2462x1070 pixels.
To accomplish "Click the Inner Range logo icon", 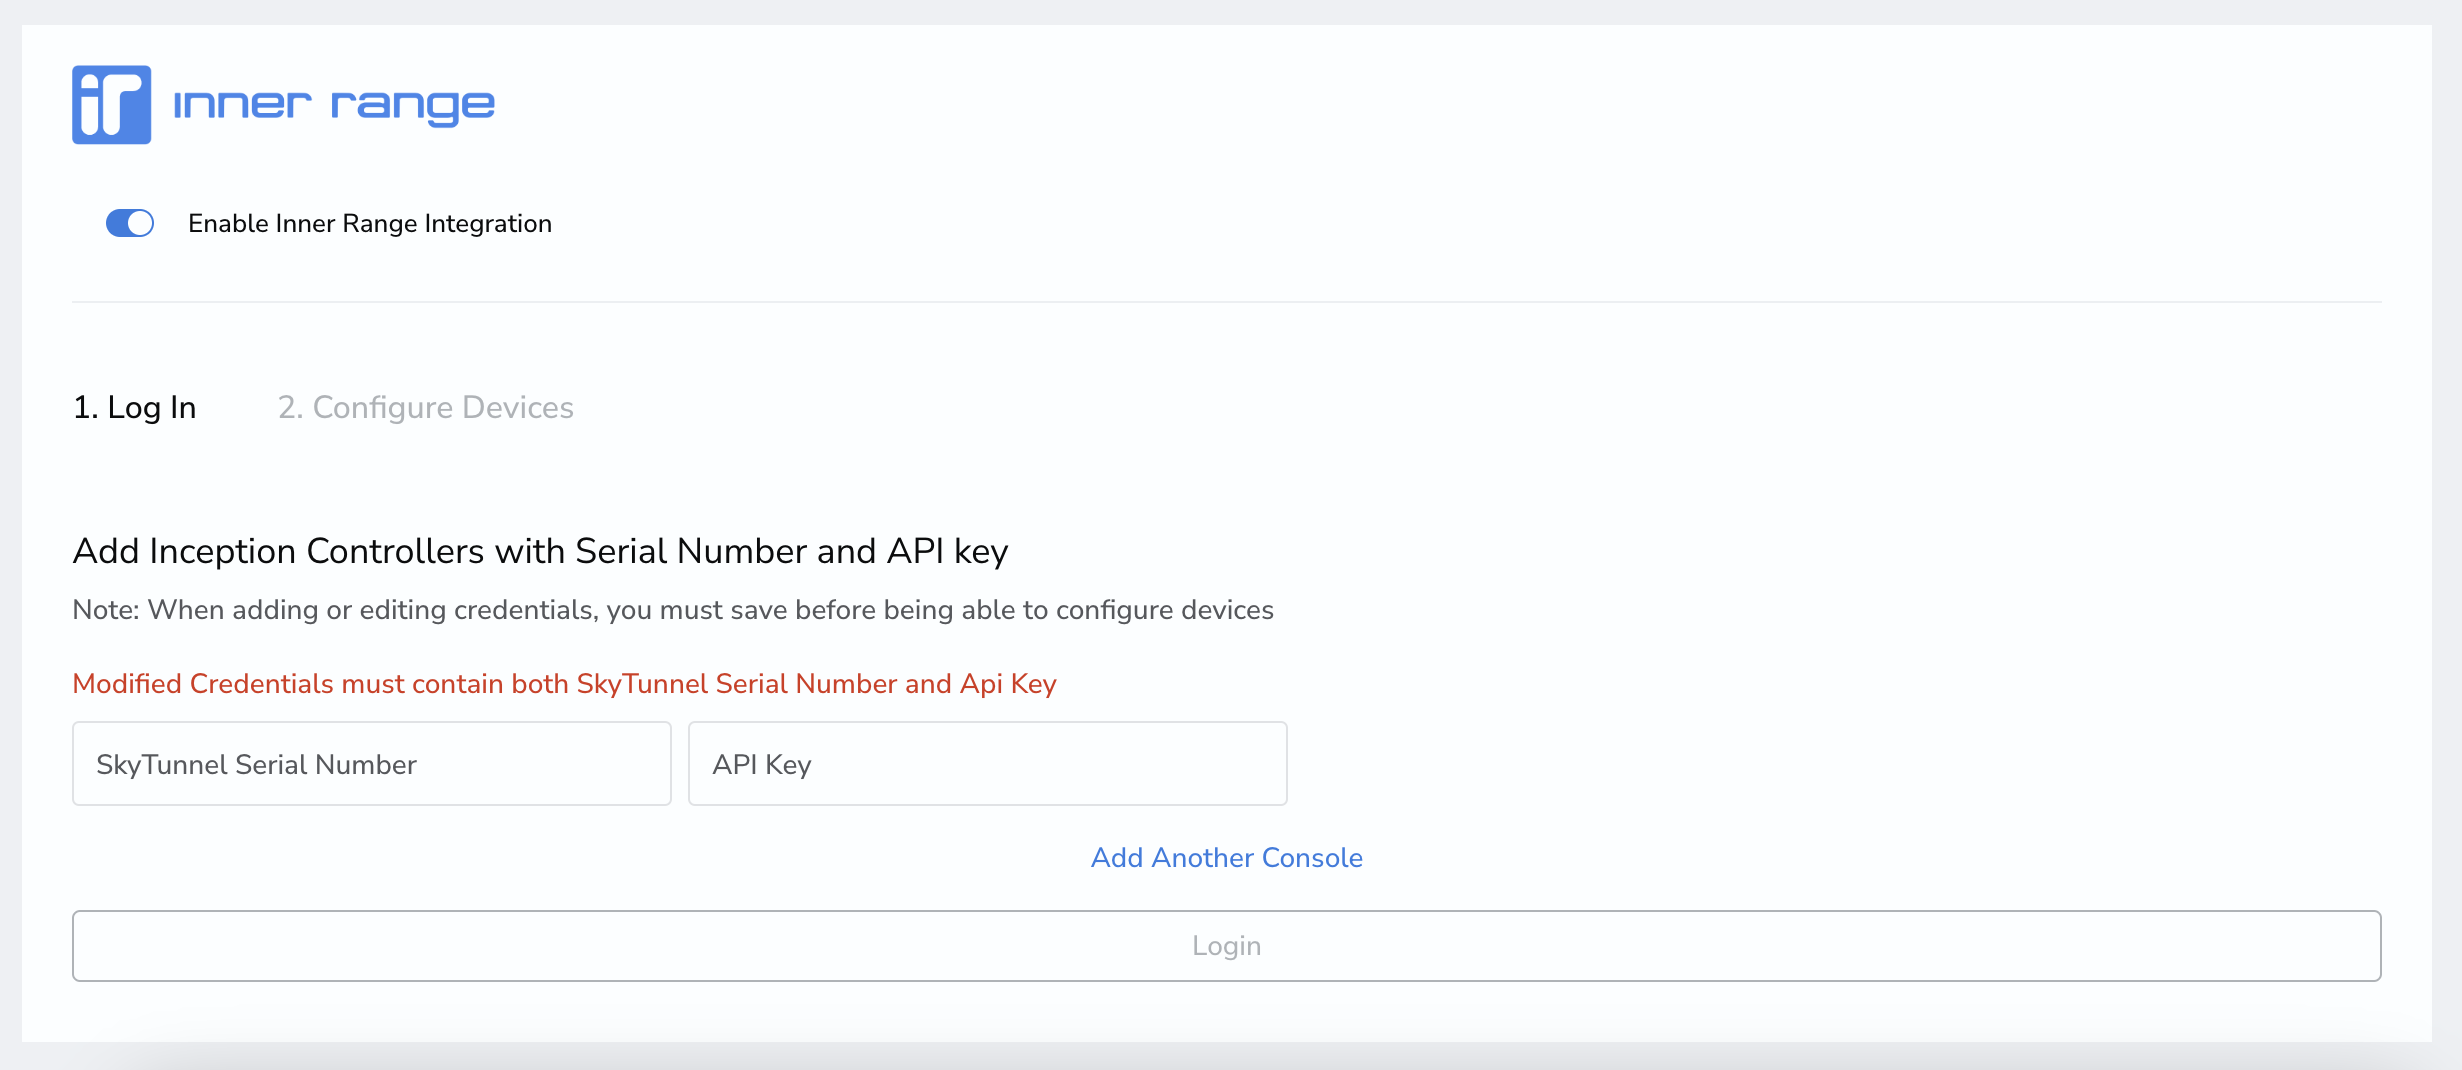I will tap(111, 105).
